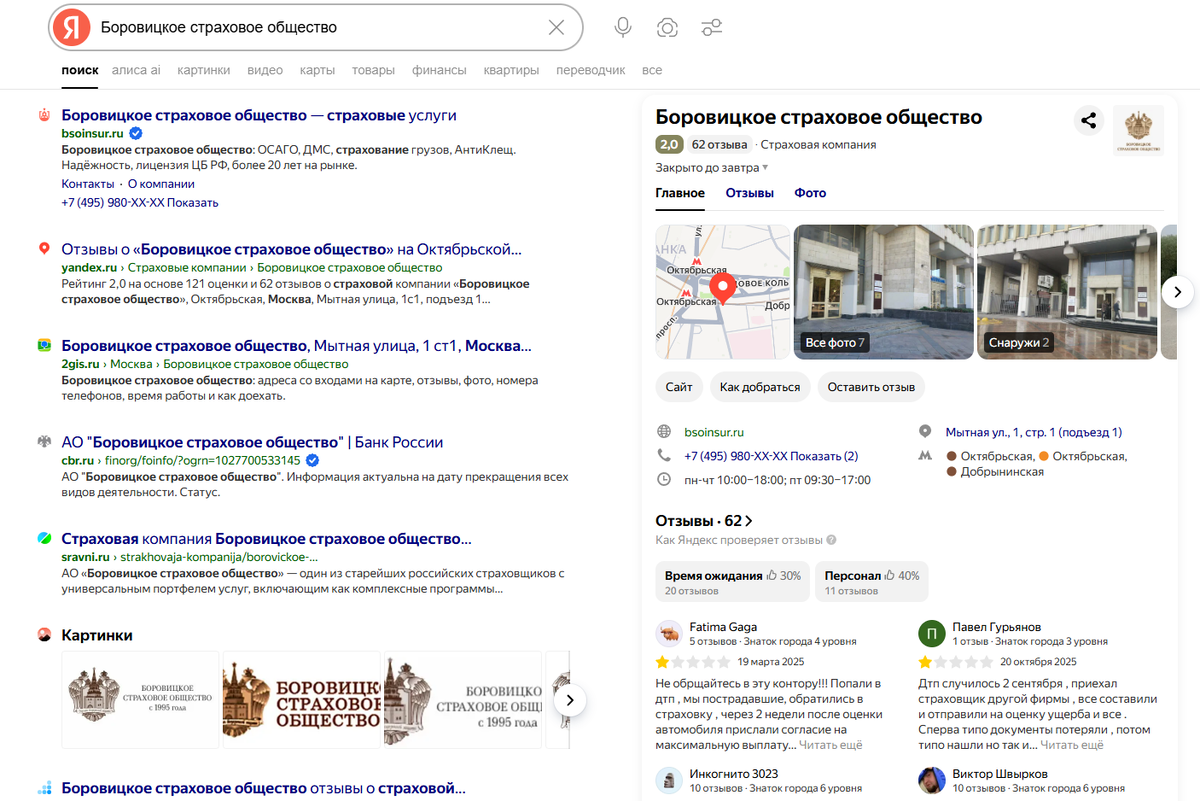1200x801 pixels.
Task: Click the sravni.ru result favicon
Action: 44,538
